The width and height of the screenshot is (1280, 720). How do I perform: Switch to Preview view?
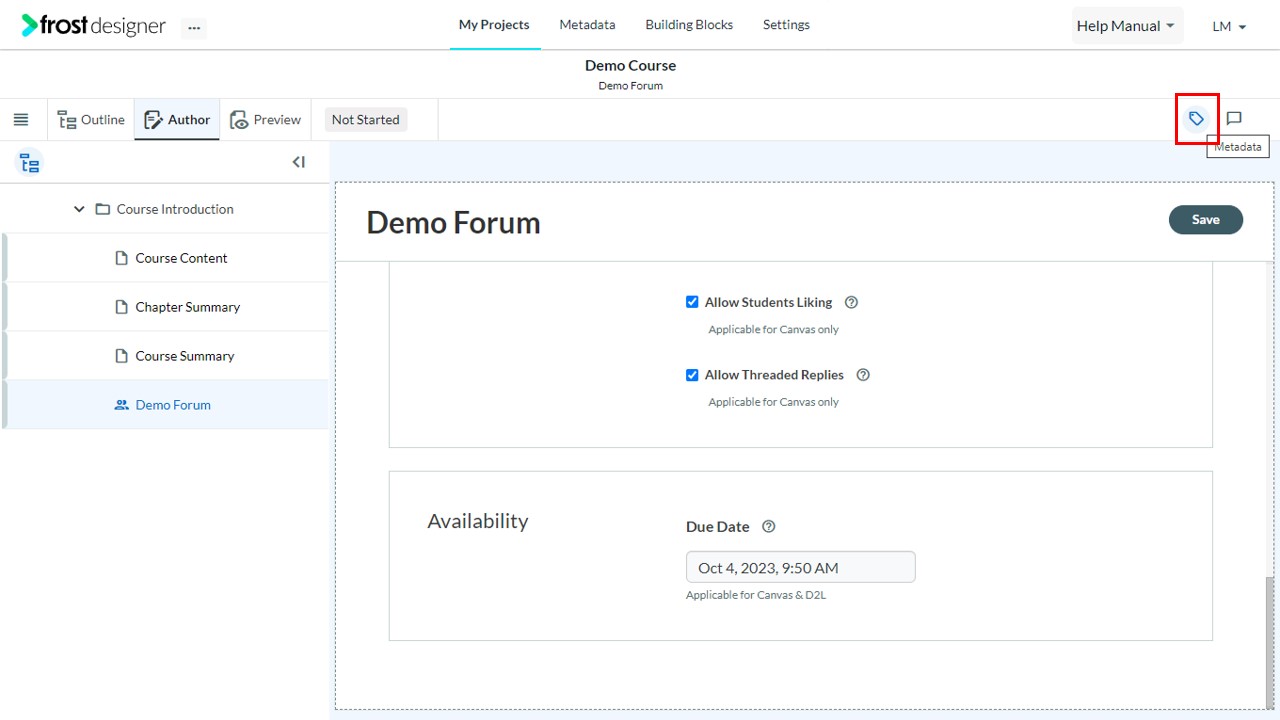[x=265, y=120]
